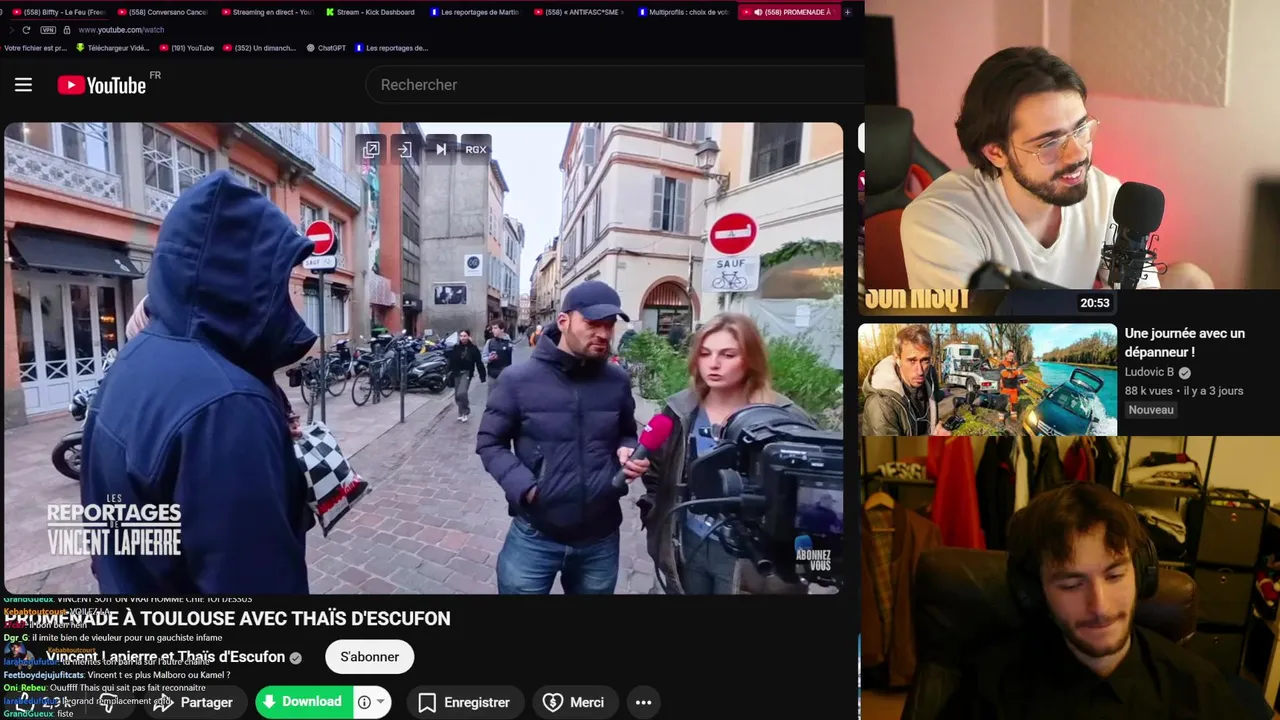Open the Download info dropdown arrow
The width and height of the screenshot is (1280, 720).
pyautogui.click(x=381, y=702)
